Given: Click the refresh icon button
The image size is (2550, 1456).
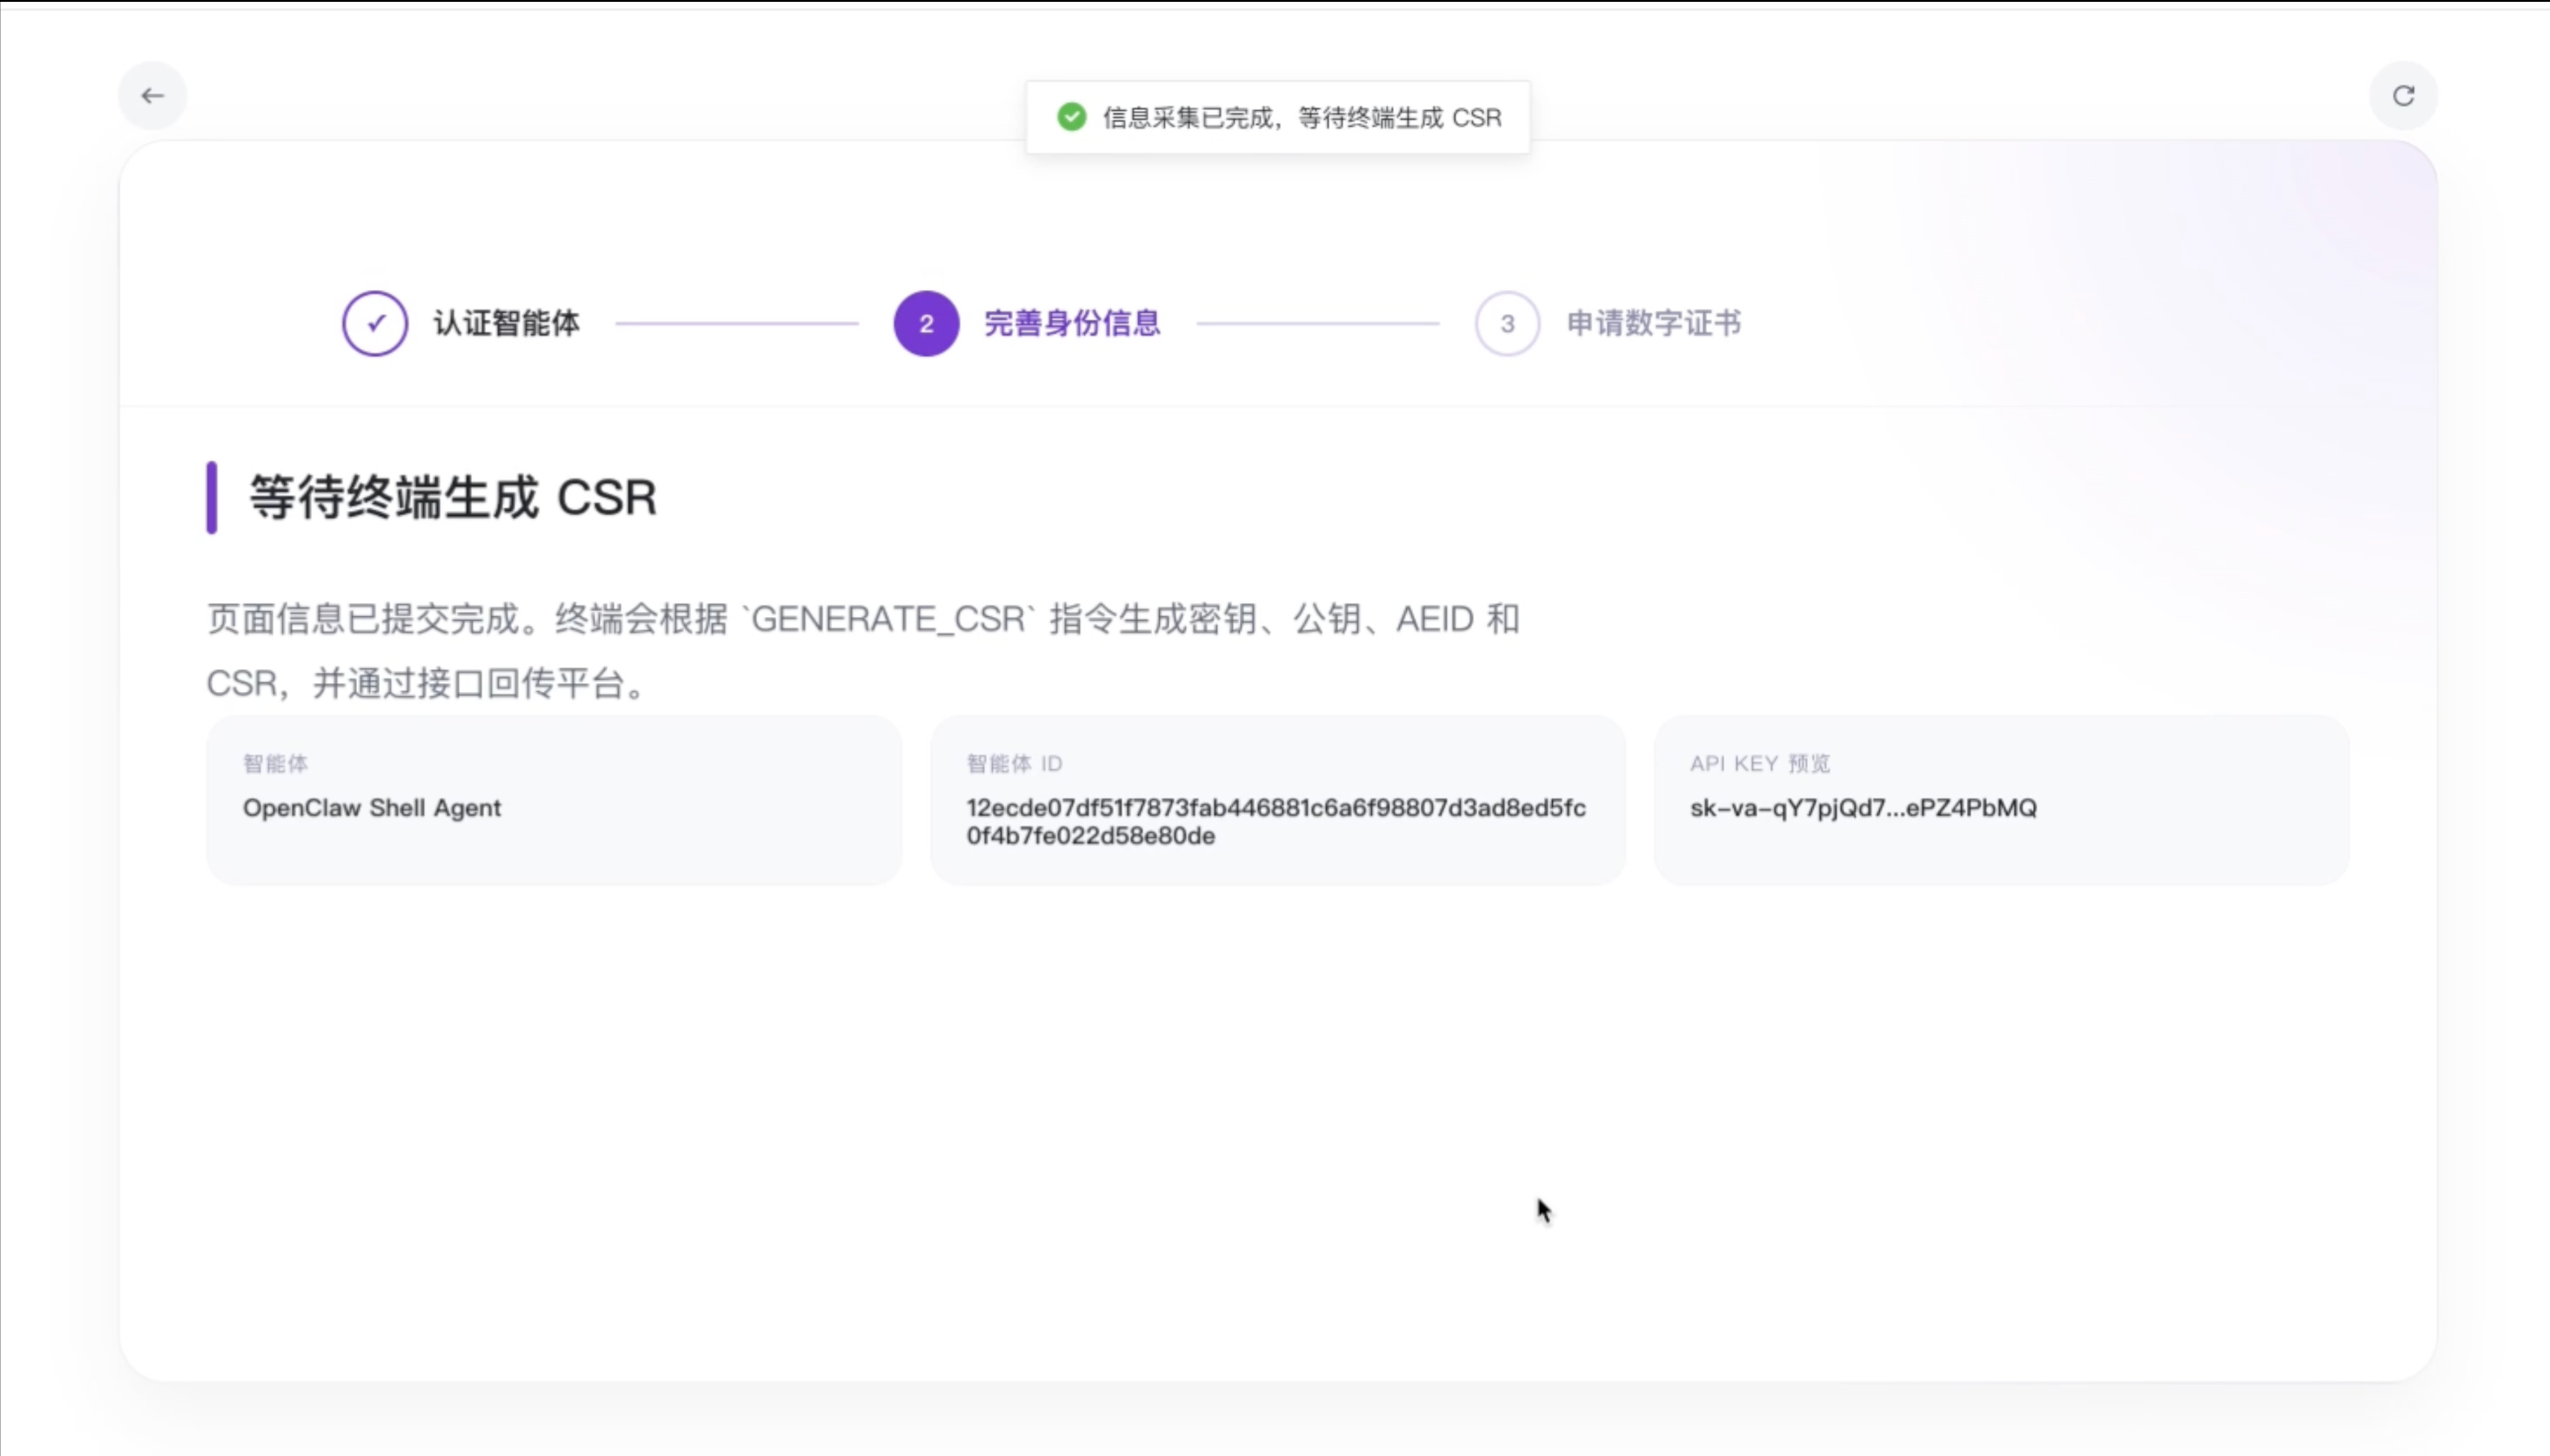Looking at the screenshot, I should (x=2403, y=96).
